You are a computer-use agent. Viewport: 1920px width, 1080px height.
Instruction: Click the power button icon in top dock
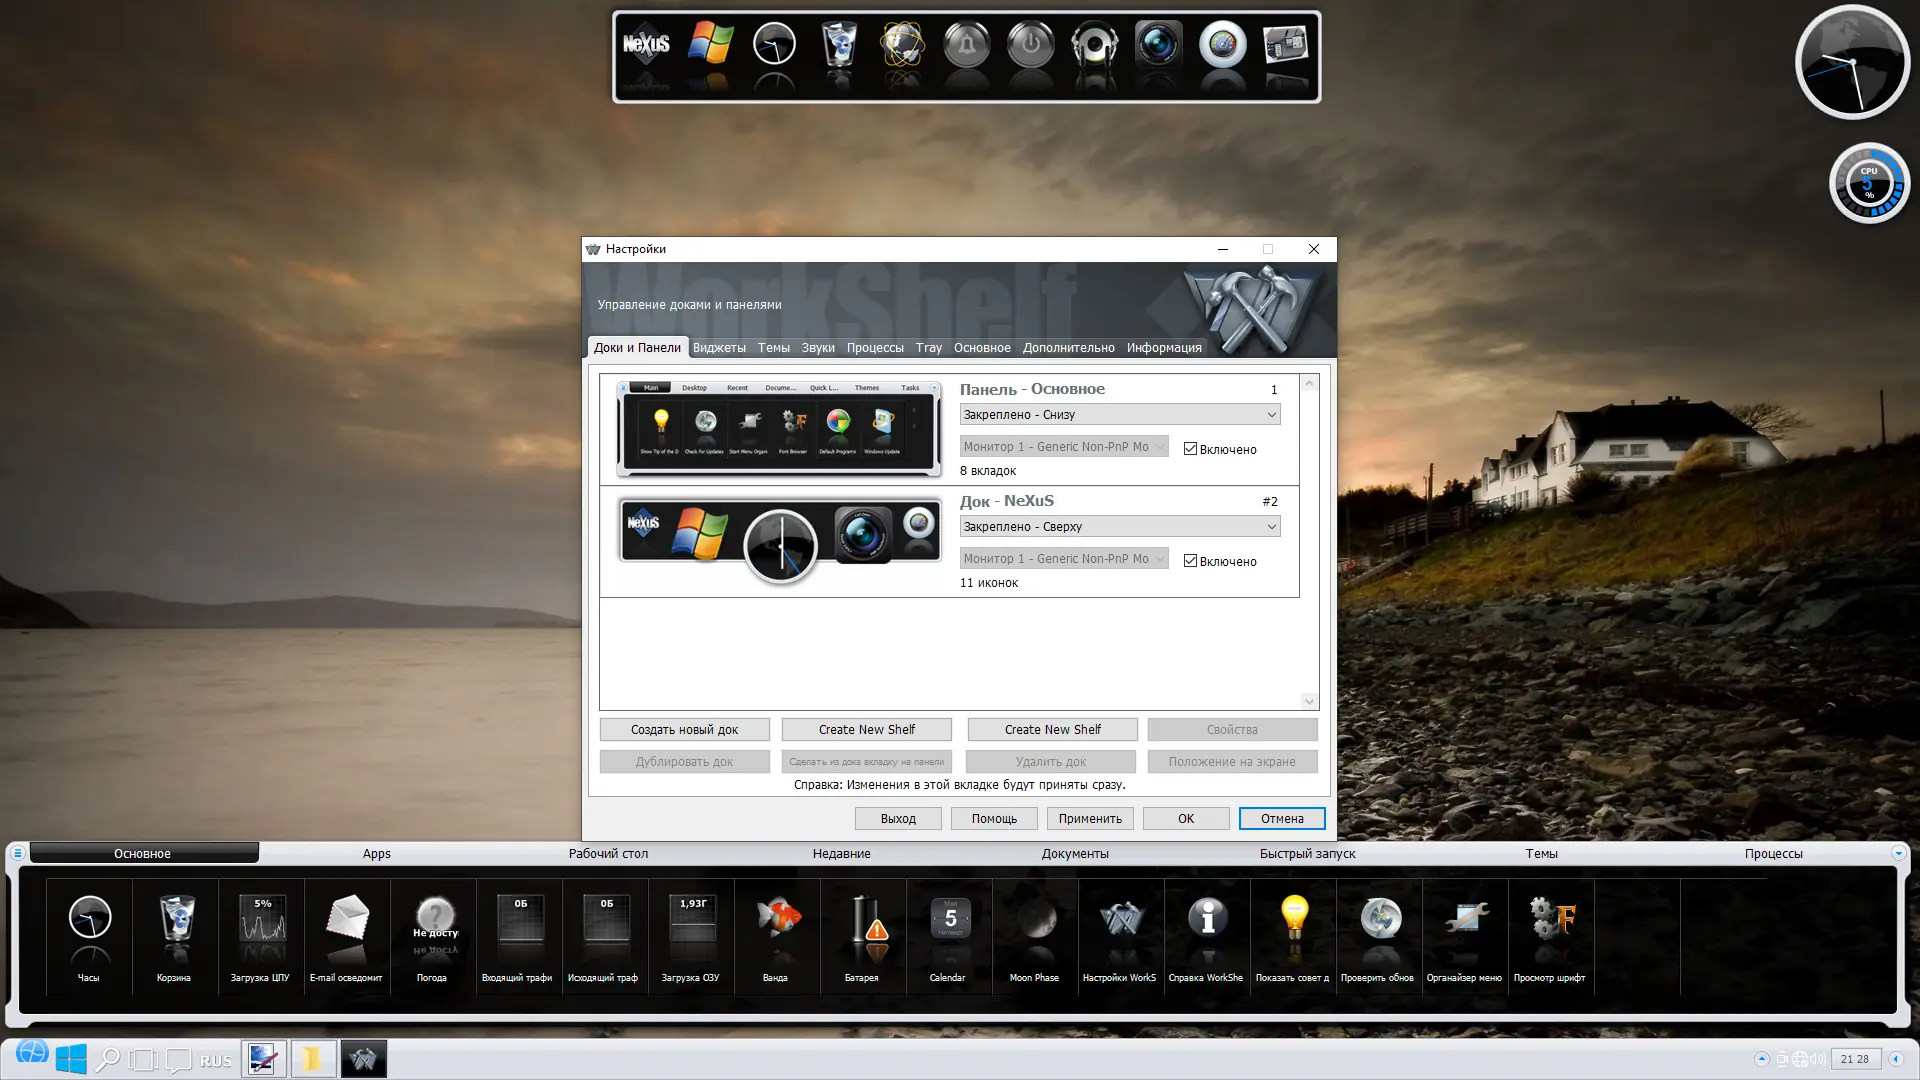(1030, 46)
